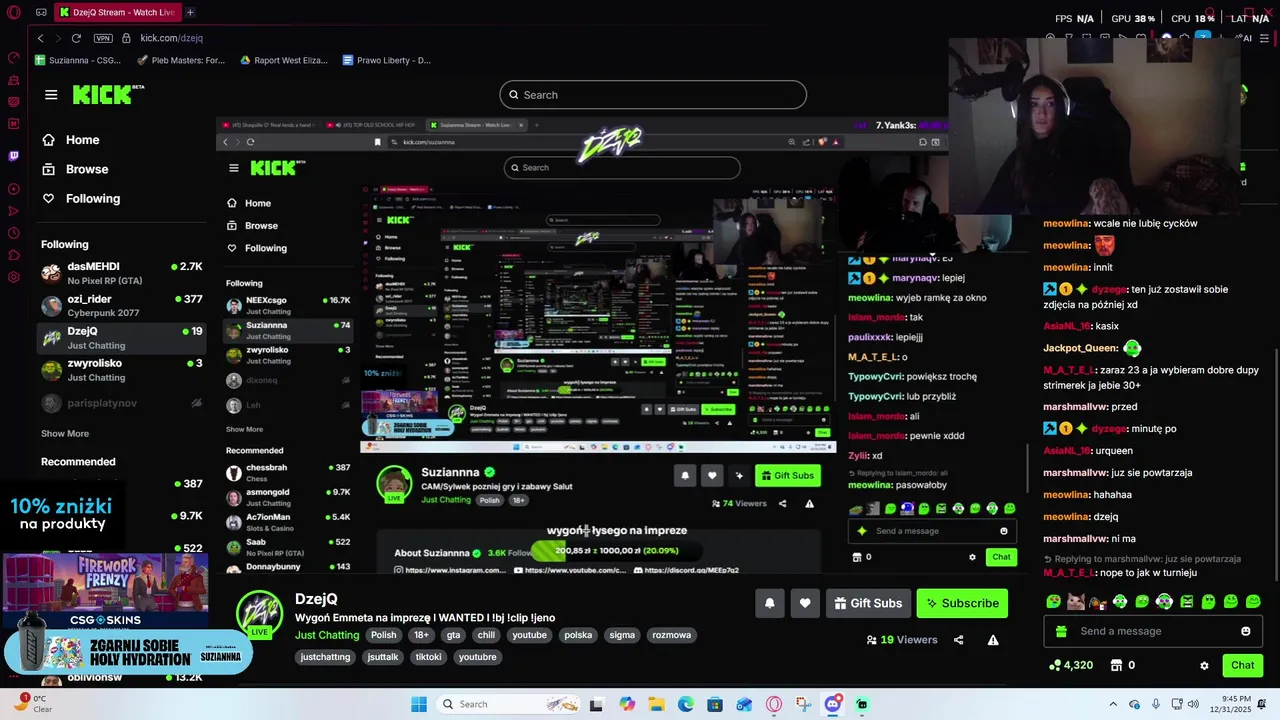Open the Suzianna - CSG bookmark
The height and width of the screenshot is (720, 1280).
pyautogui.click(x=78, y=60)
